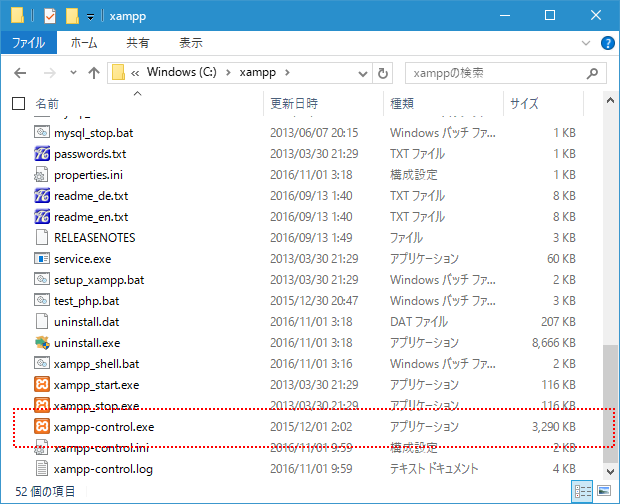The height and width of the screenshot is (504, 620).
Task: Switch to details view layout
Action: click(582, 491)
